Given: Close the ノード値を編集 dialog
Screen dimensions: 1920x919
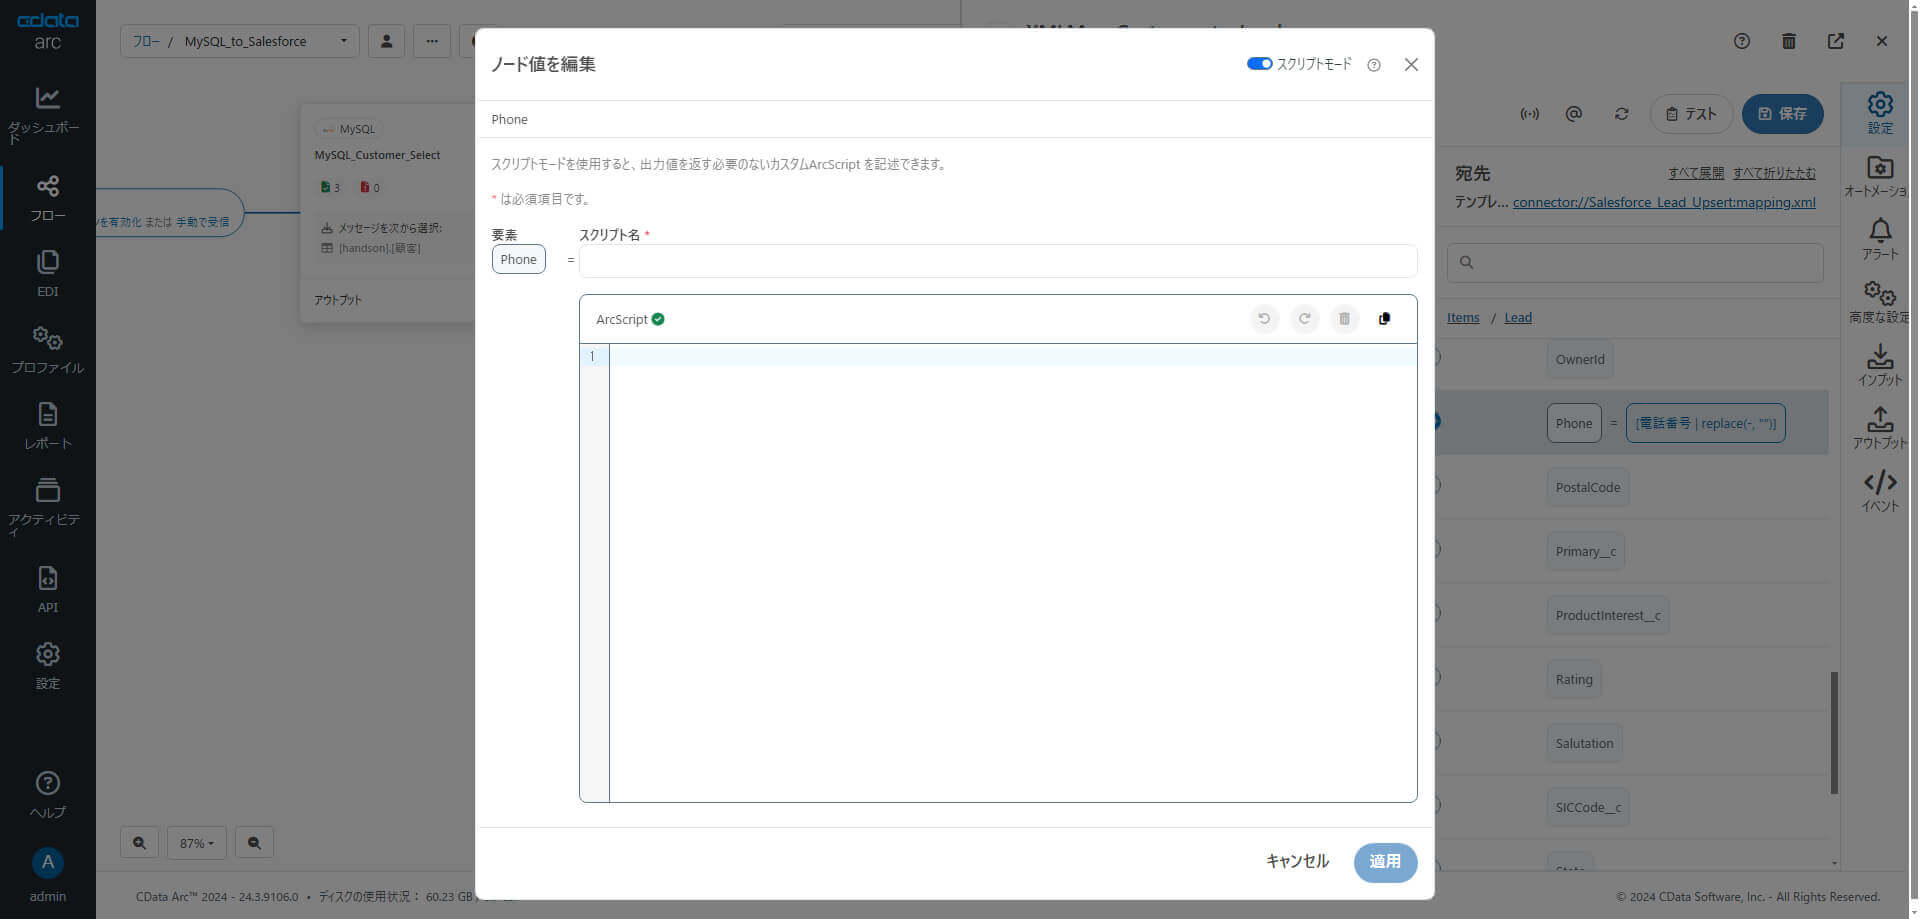Looking at the screenshot, I should tap(1411, 65).
